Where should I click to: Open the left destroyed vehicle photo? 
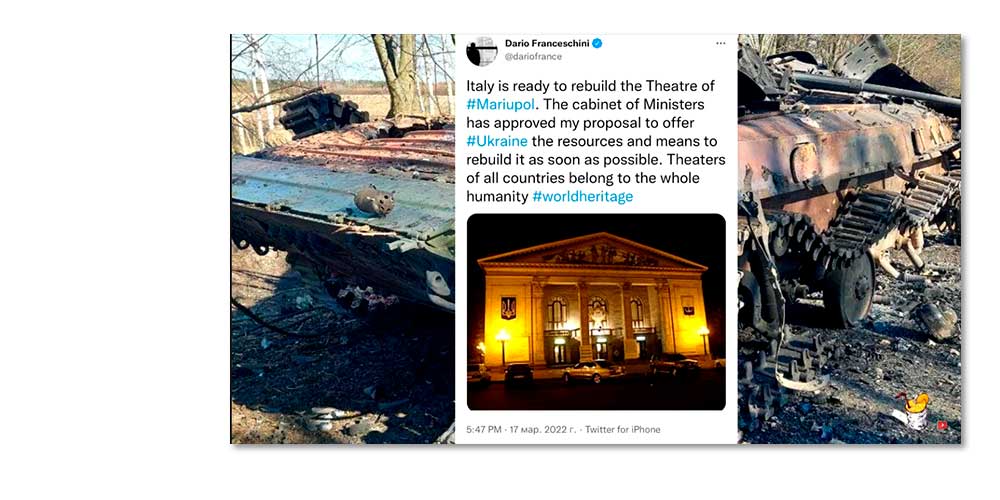point(342,239)
